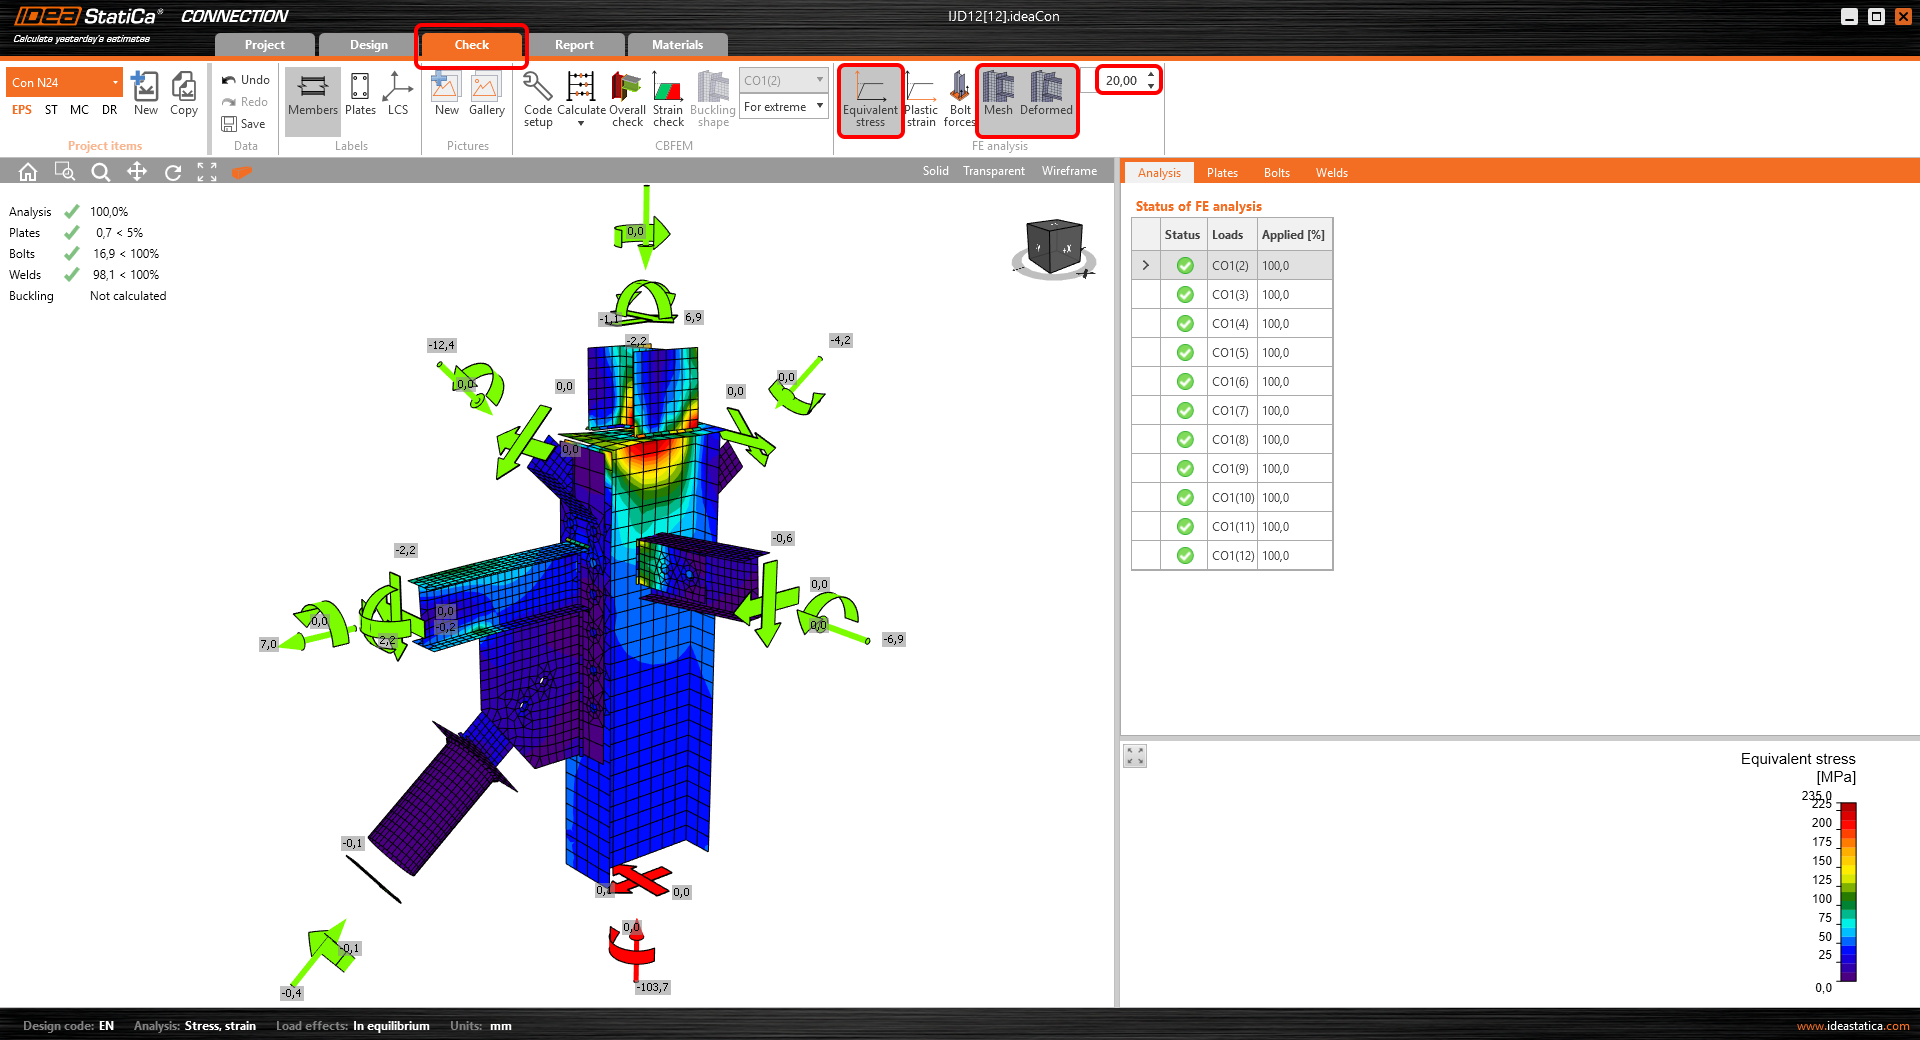Select MC analysis type

pyautogui.click(x=79, y=110)
